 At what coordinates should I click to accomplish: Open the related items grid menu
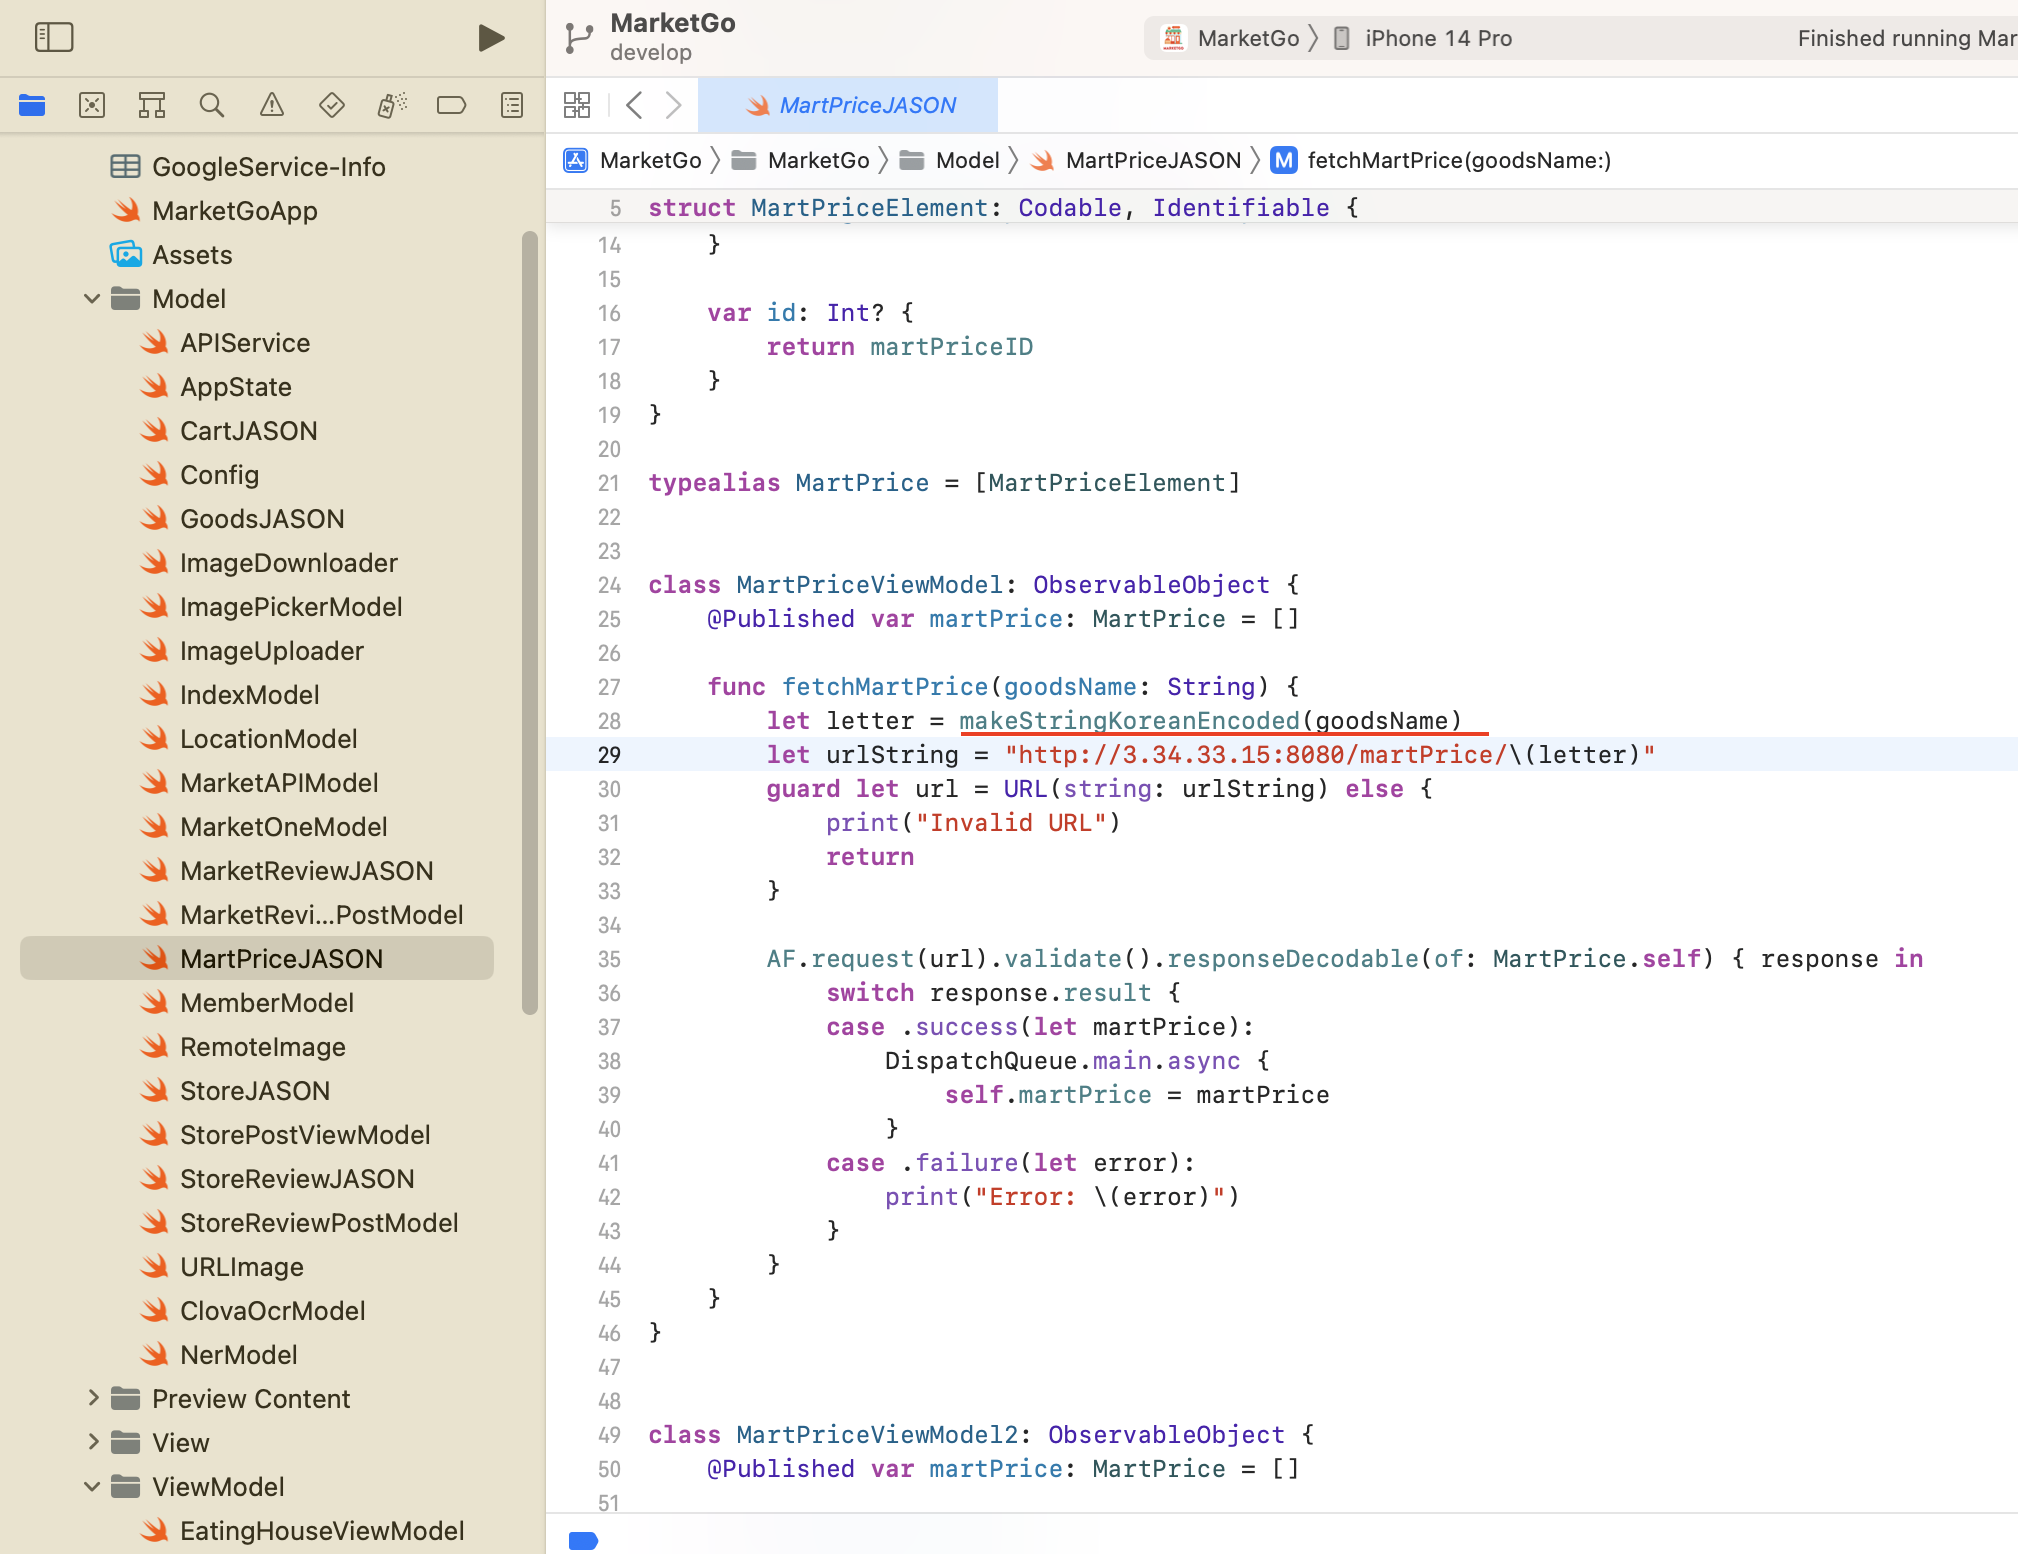coord(577,105)
